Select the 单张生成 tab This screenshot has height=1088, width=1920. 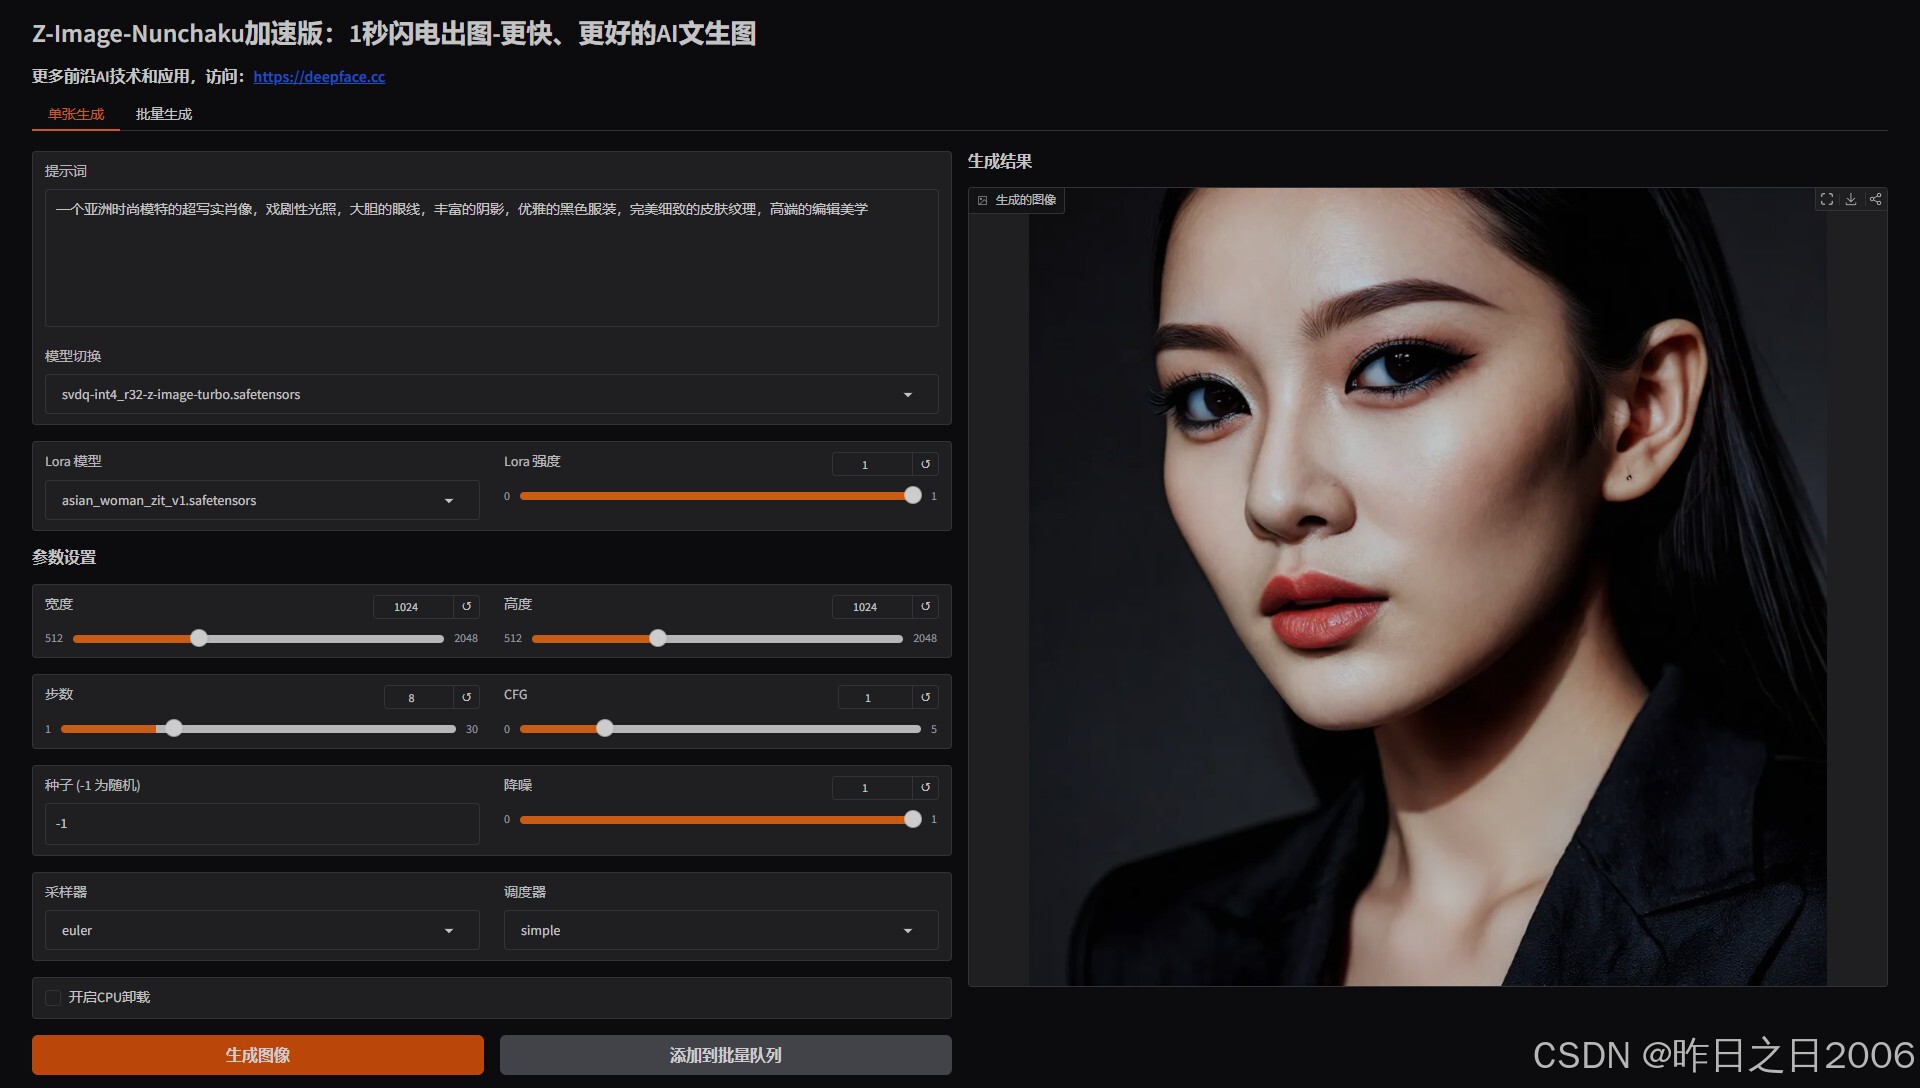pos(76,114)
